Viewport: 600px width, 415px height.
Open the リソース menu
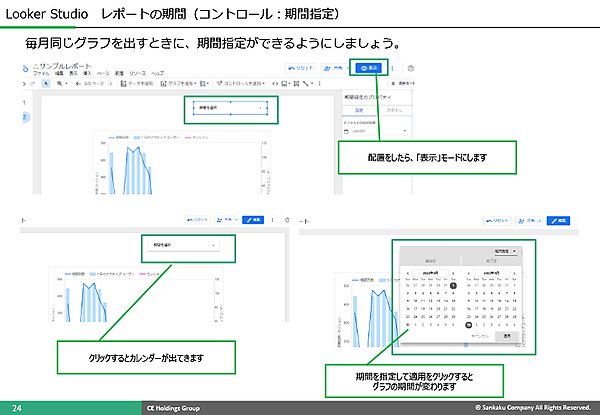pyautogui.click(x=137, y=73)
